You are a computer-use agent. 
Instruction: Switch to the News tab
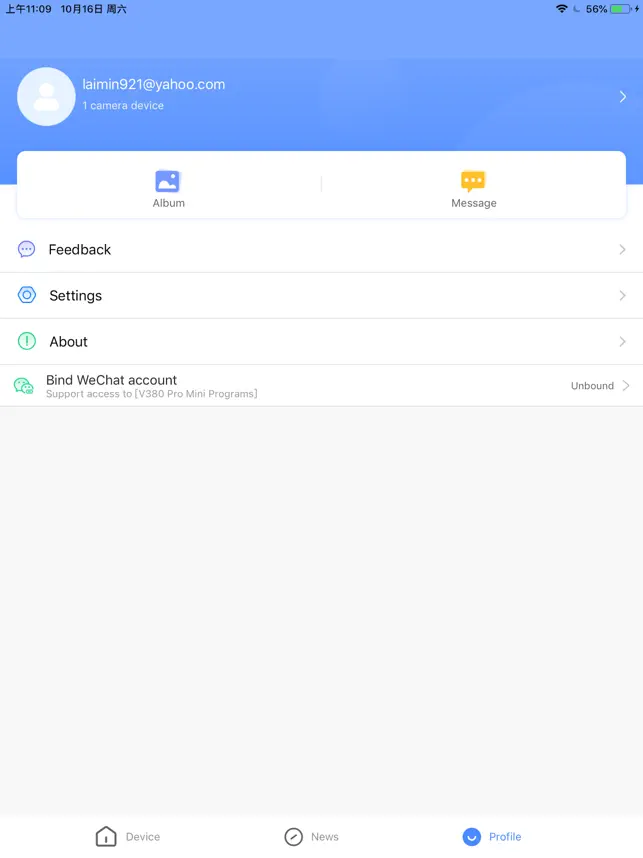coord(311,837)
